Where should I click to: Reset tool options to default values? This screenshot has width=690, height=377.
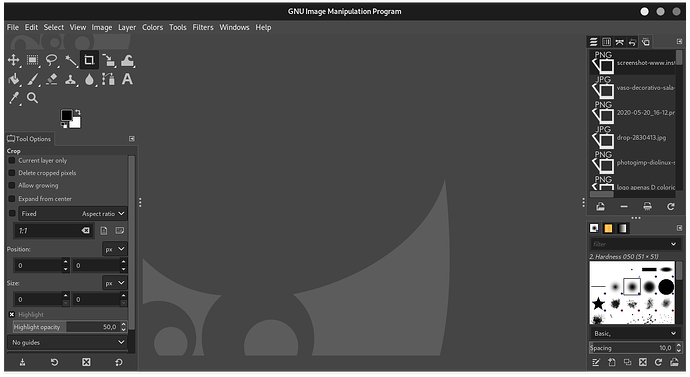point(118,362)
